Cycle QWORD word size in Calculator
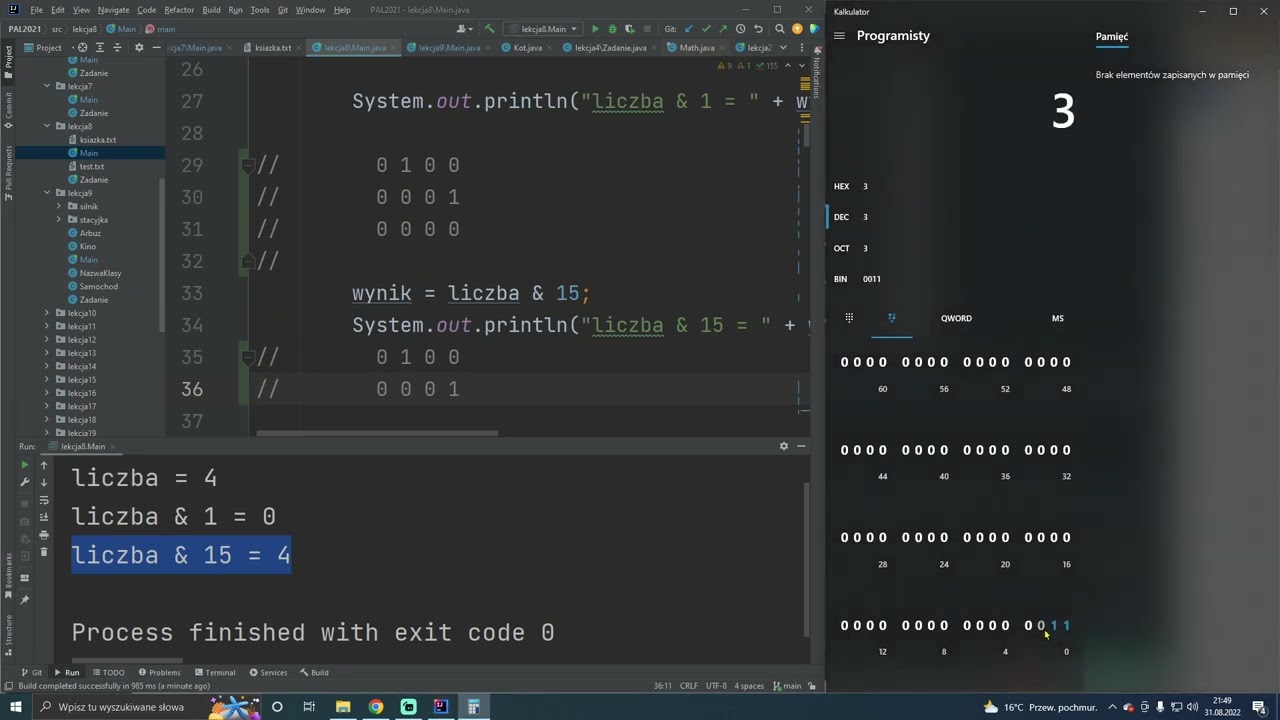The width and height of the screenshot is (1280, 720). [956, 318]
